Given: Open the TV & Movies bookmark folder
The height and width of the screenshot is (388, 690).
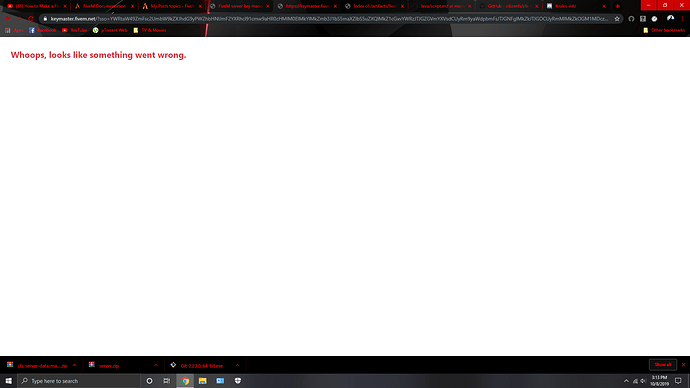Looking at the screenshot, I should tap(150, 30).
